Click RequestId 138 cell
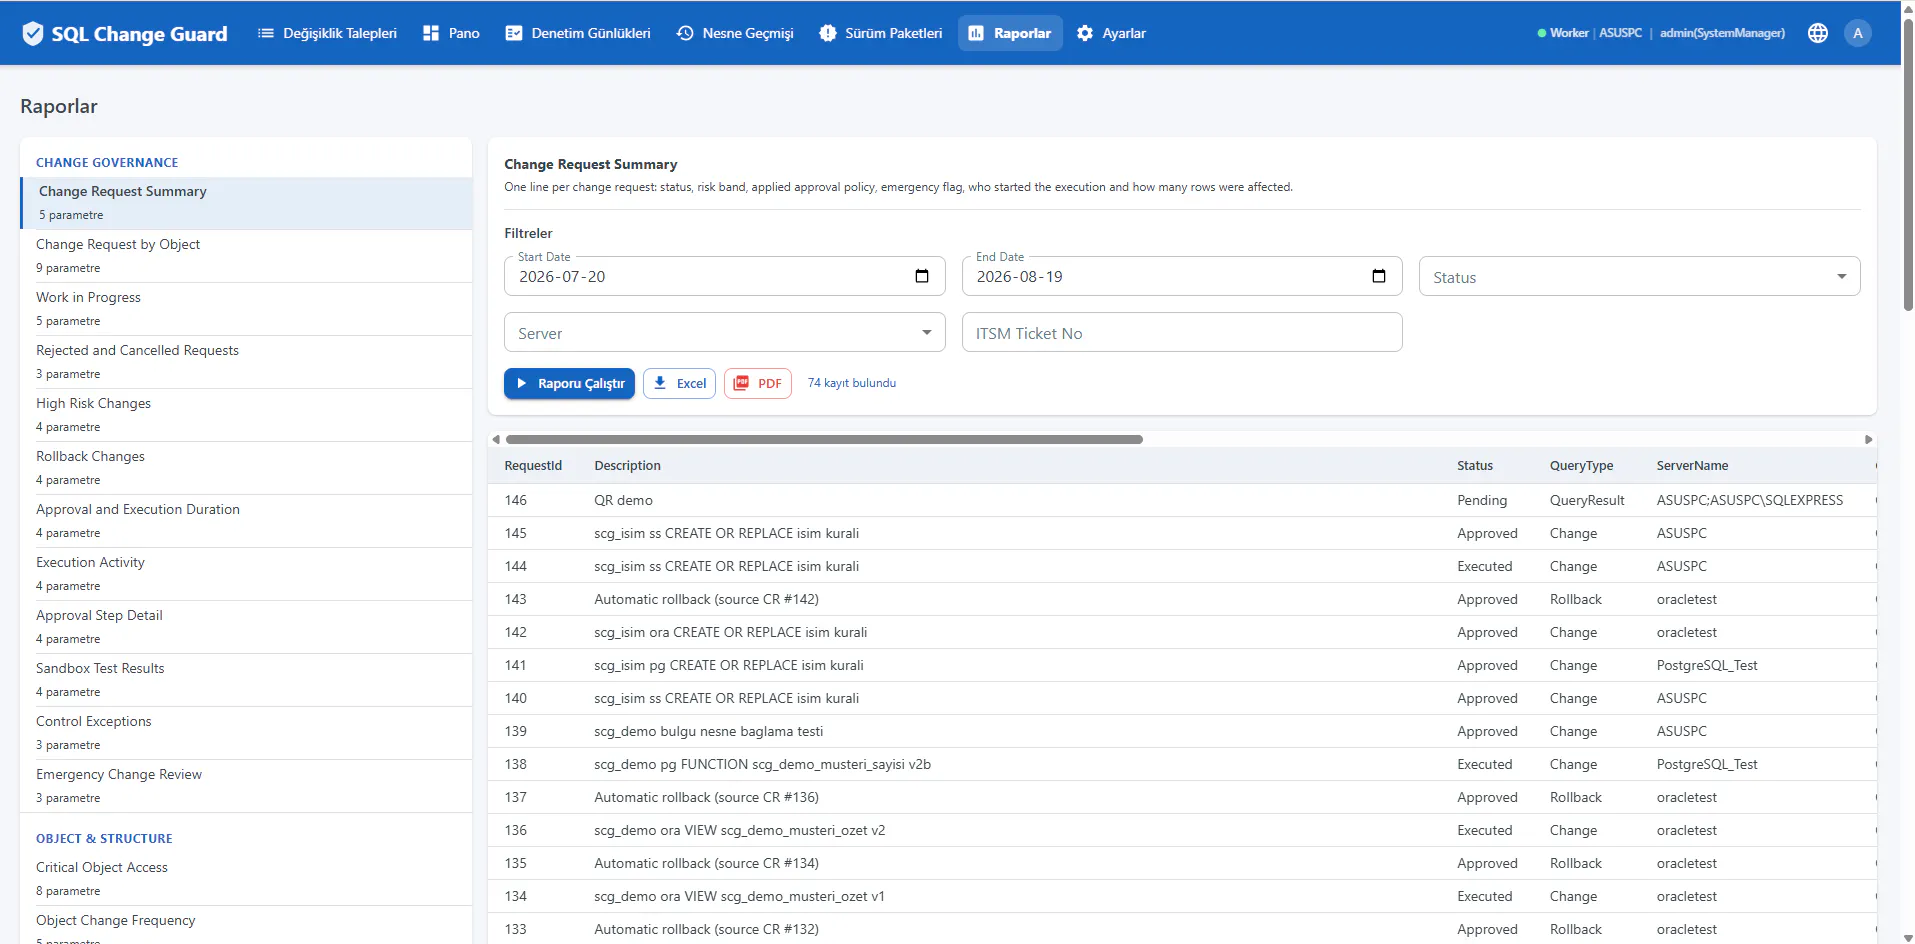The width and height of the screenshot is (1915, 944). point(515,764)
